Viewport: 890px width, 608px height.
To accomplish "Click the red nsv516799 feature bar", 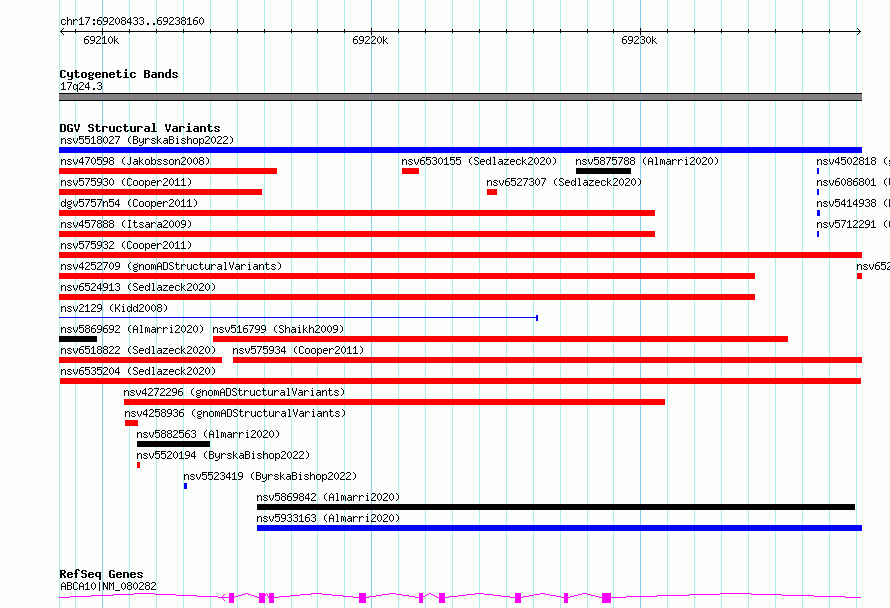I will (x=500, y=339).
